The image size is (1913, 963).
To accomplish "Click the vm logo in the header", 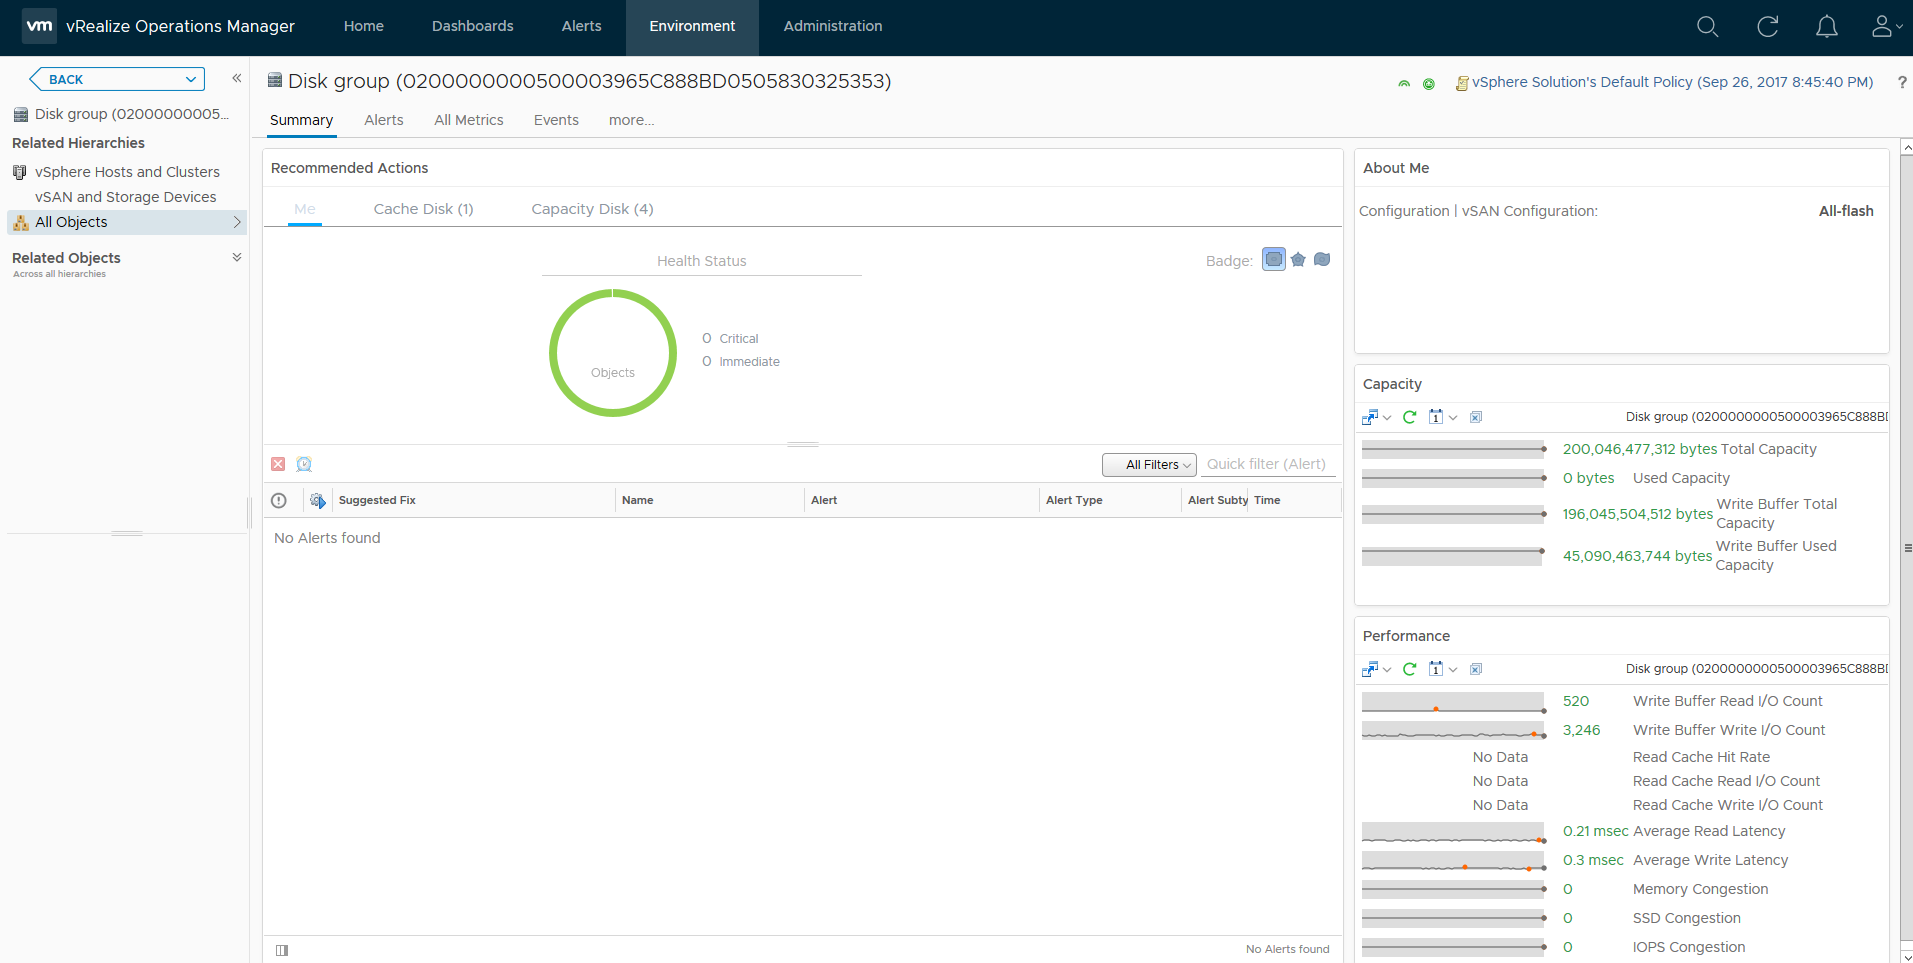I will [39, 26].
